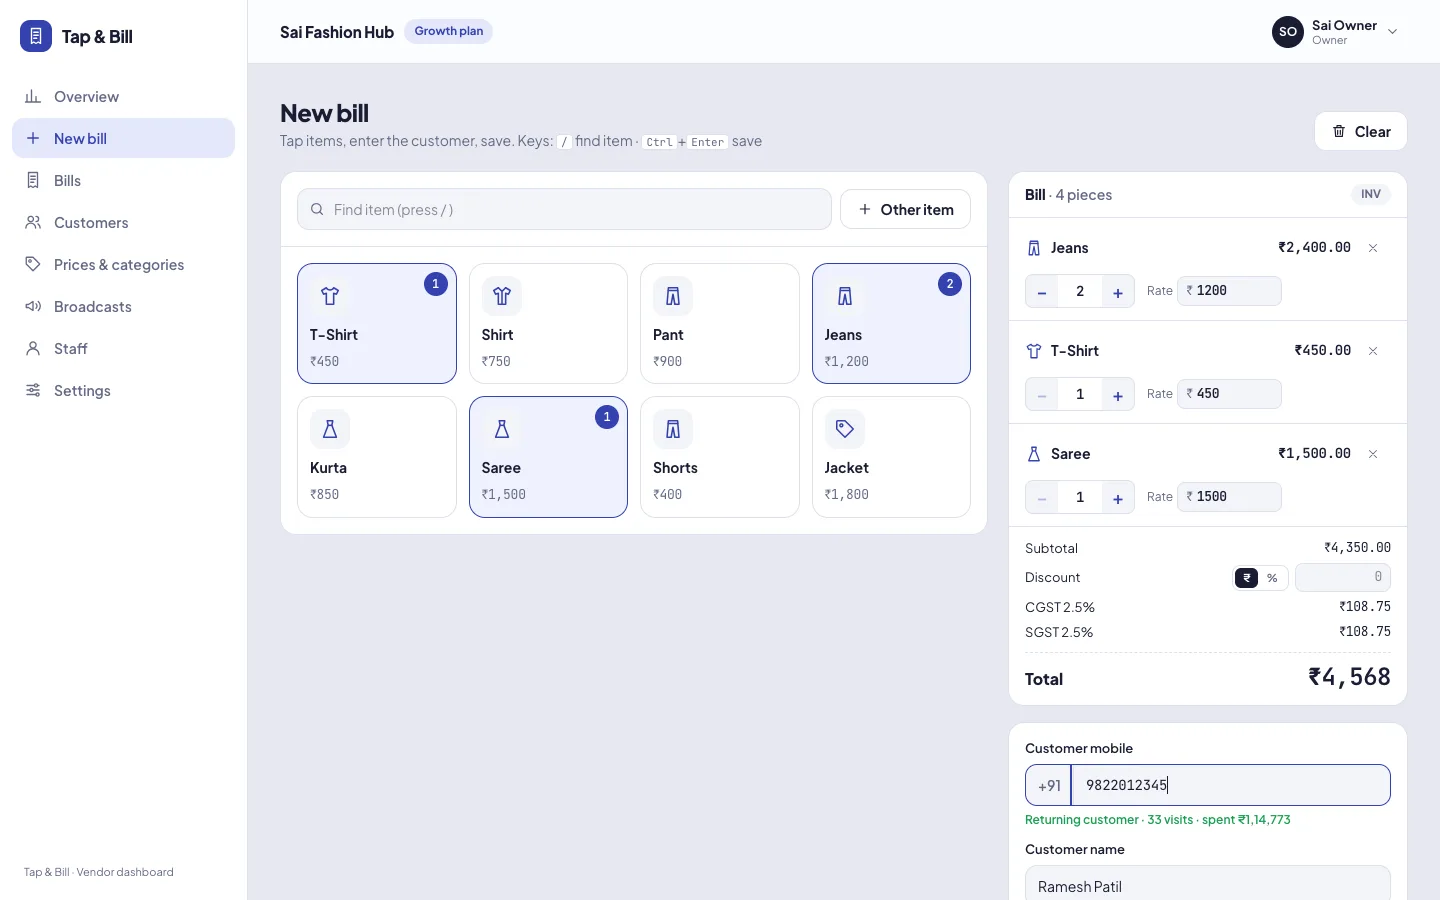The height and width of the screenshot is (900, 1440).
Task: Remove Jeans line from the bill
Action: 1373,248
